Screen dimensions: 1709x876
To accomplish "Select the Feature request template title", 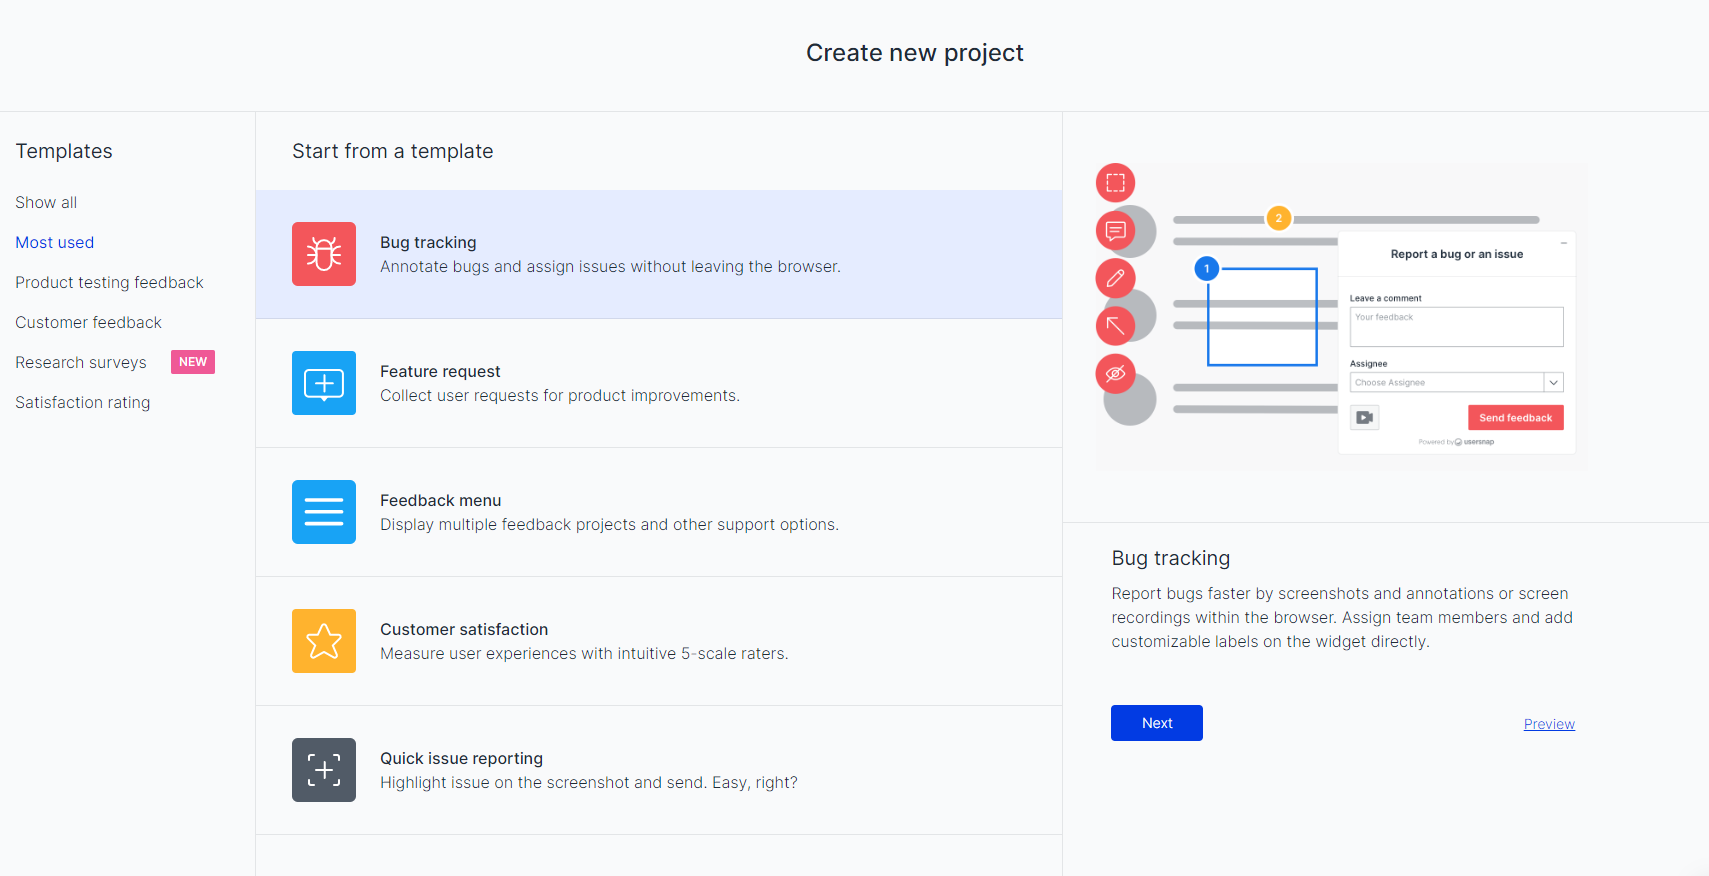I will point(440,371).
